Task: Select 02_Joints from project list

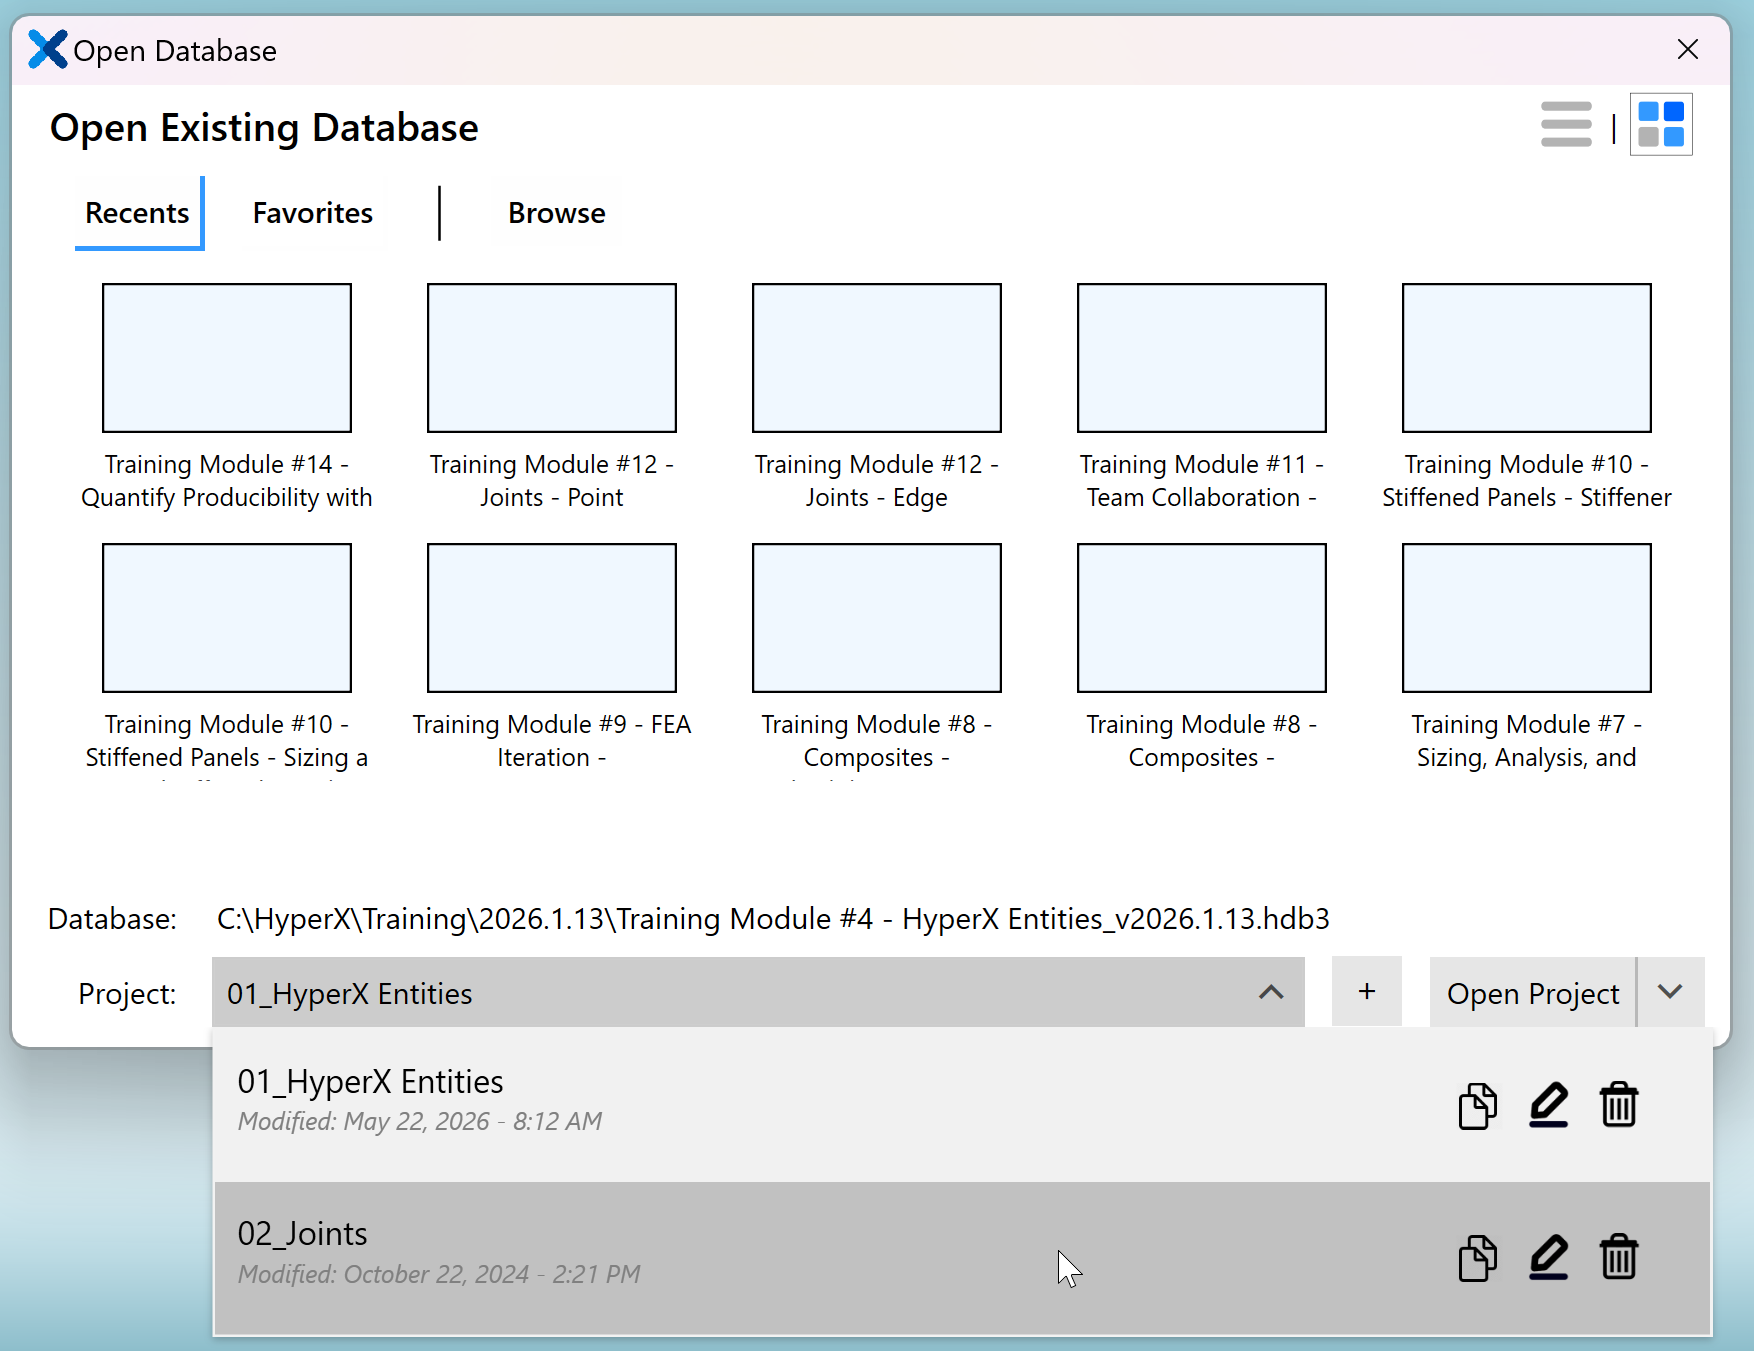Action: (x=962, y=1258)
